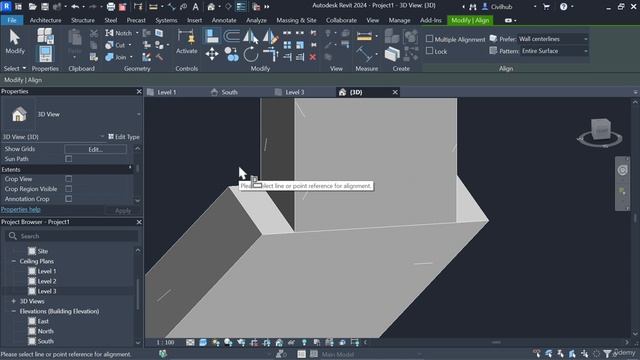The image size is (640, 360).
Task: Activate the Copy tool
Action: [x=231, y=54]
